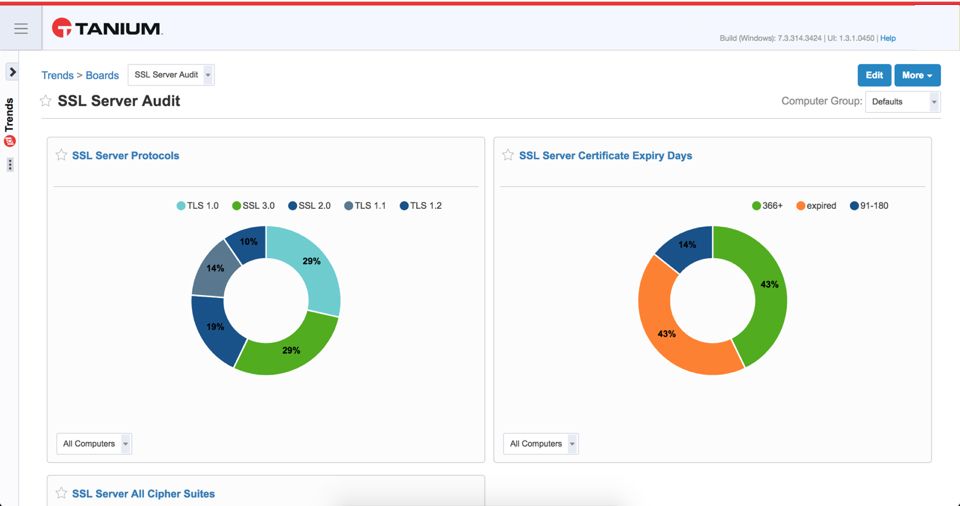Toggle the 91-180 legend entry

click(x=869, y=206)
